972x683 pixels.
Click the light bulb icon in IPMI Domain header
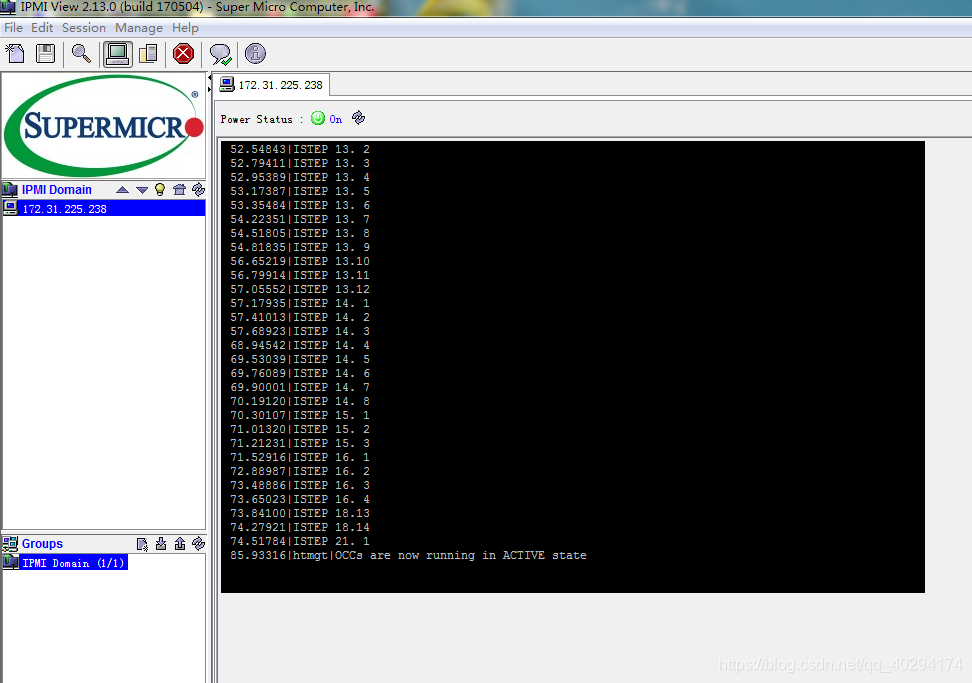coord(160,190)
